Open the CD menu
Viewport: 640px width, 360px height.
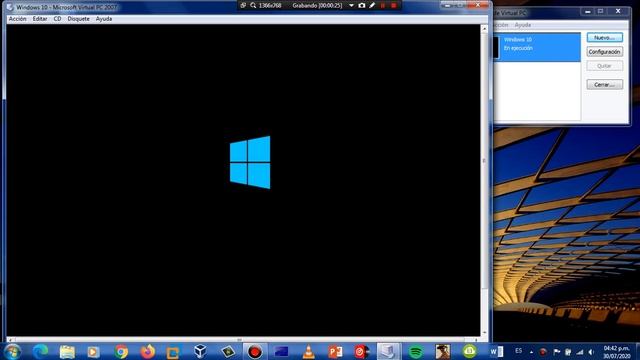click(x=58, y=19)
